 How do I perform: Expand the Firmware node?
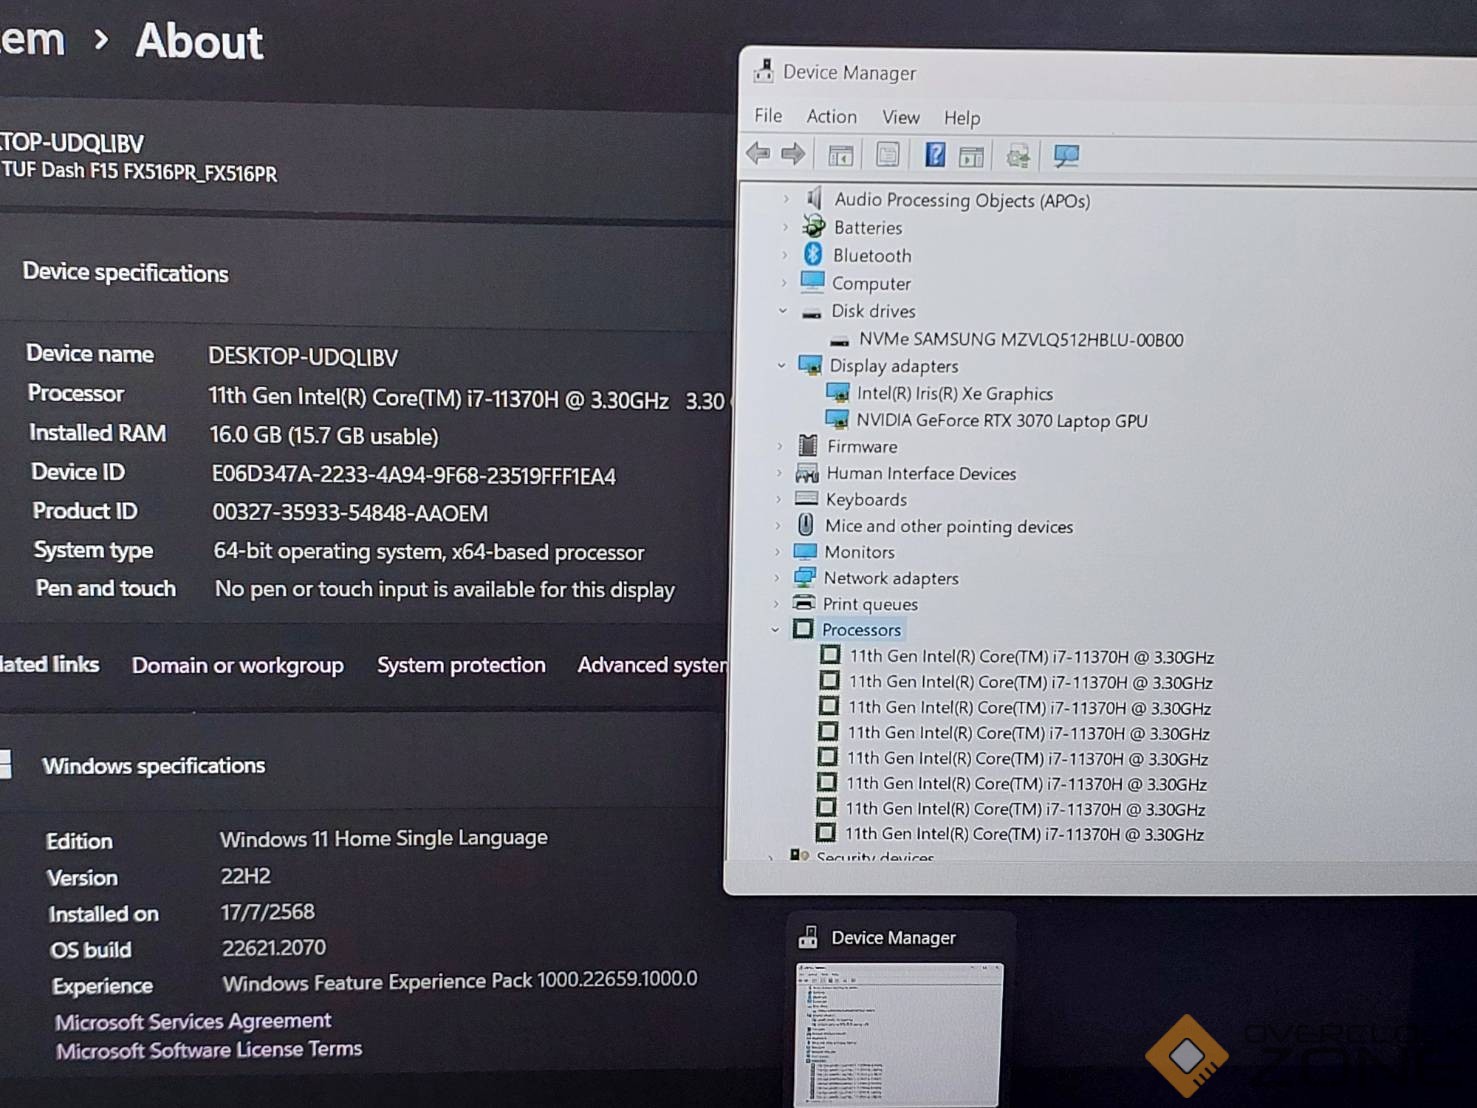pyautogui.click(x=780, y=446)
